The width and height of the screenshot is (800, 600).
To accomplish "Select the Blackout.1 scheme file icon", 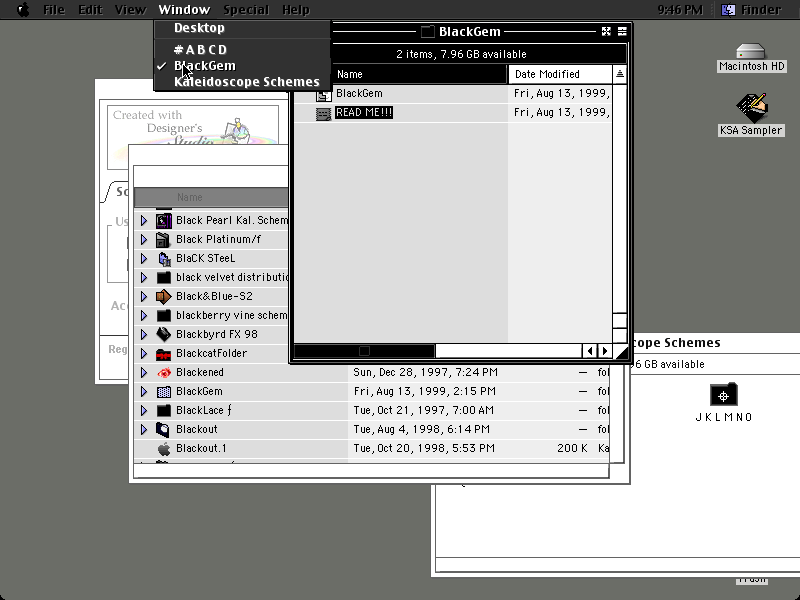I will point(164,448).
